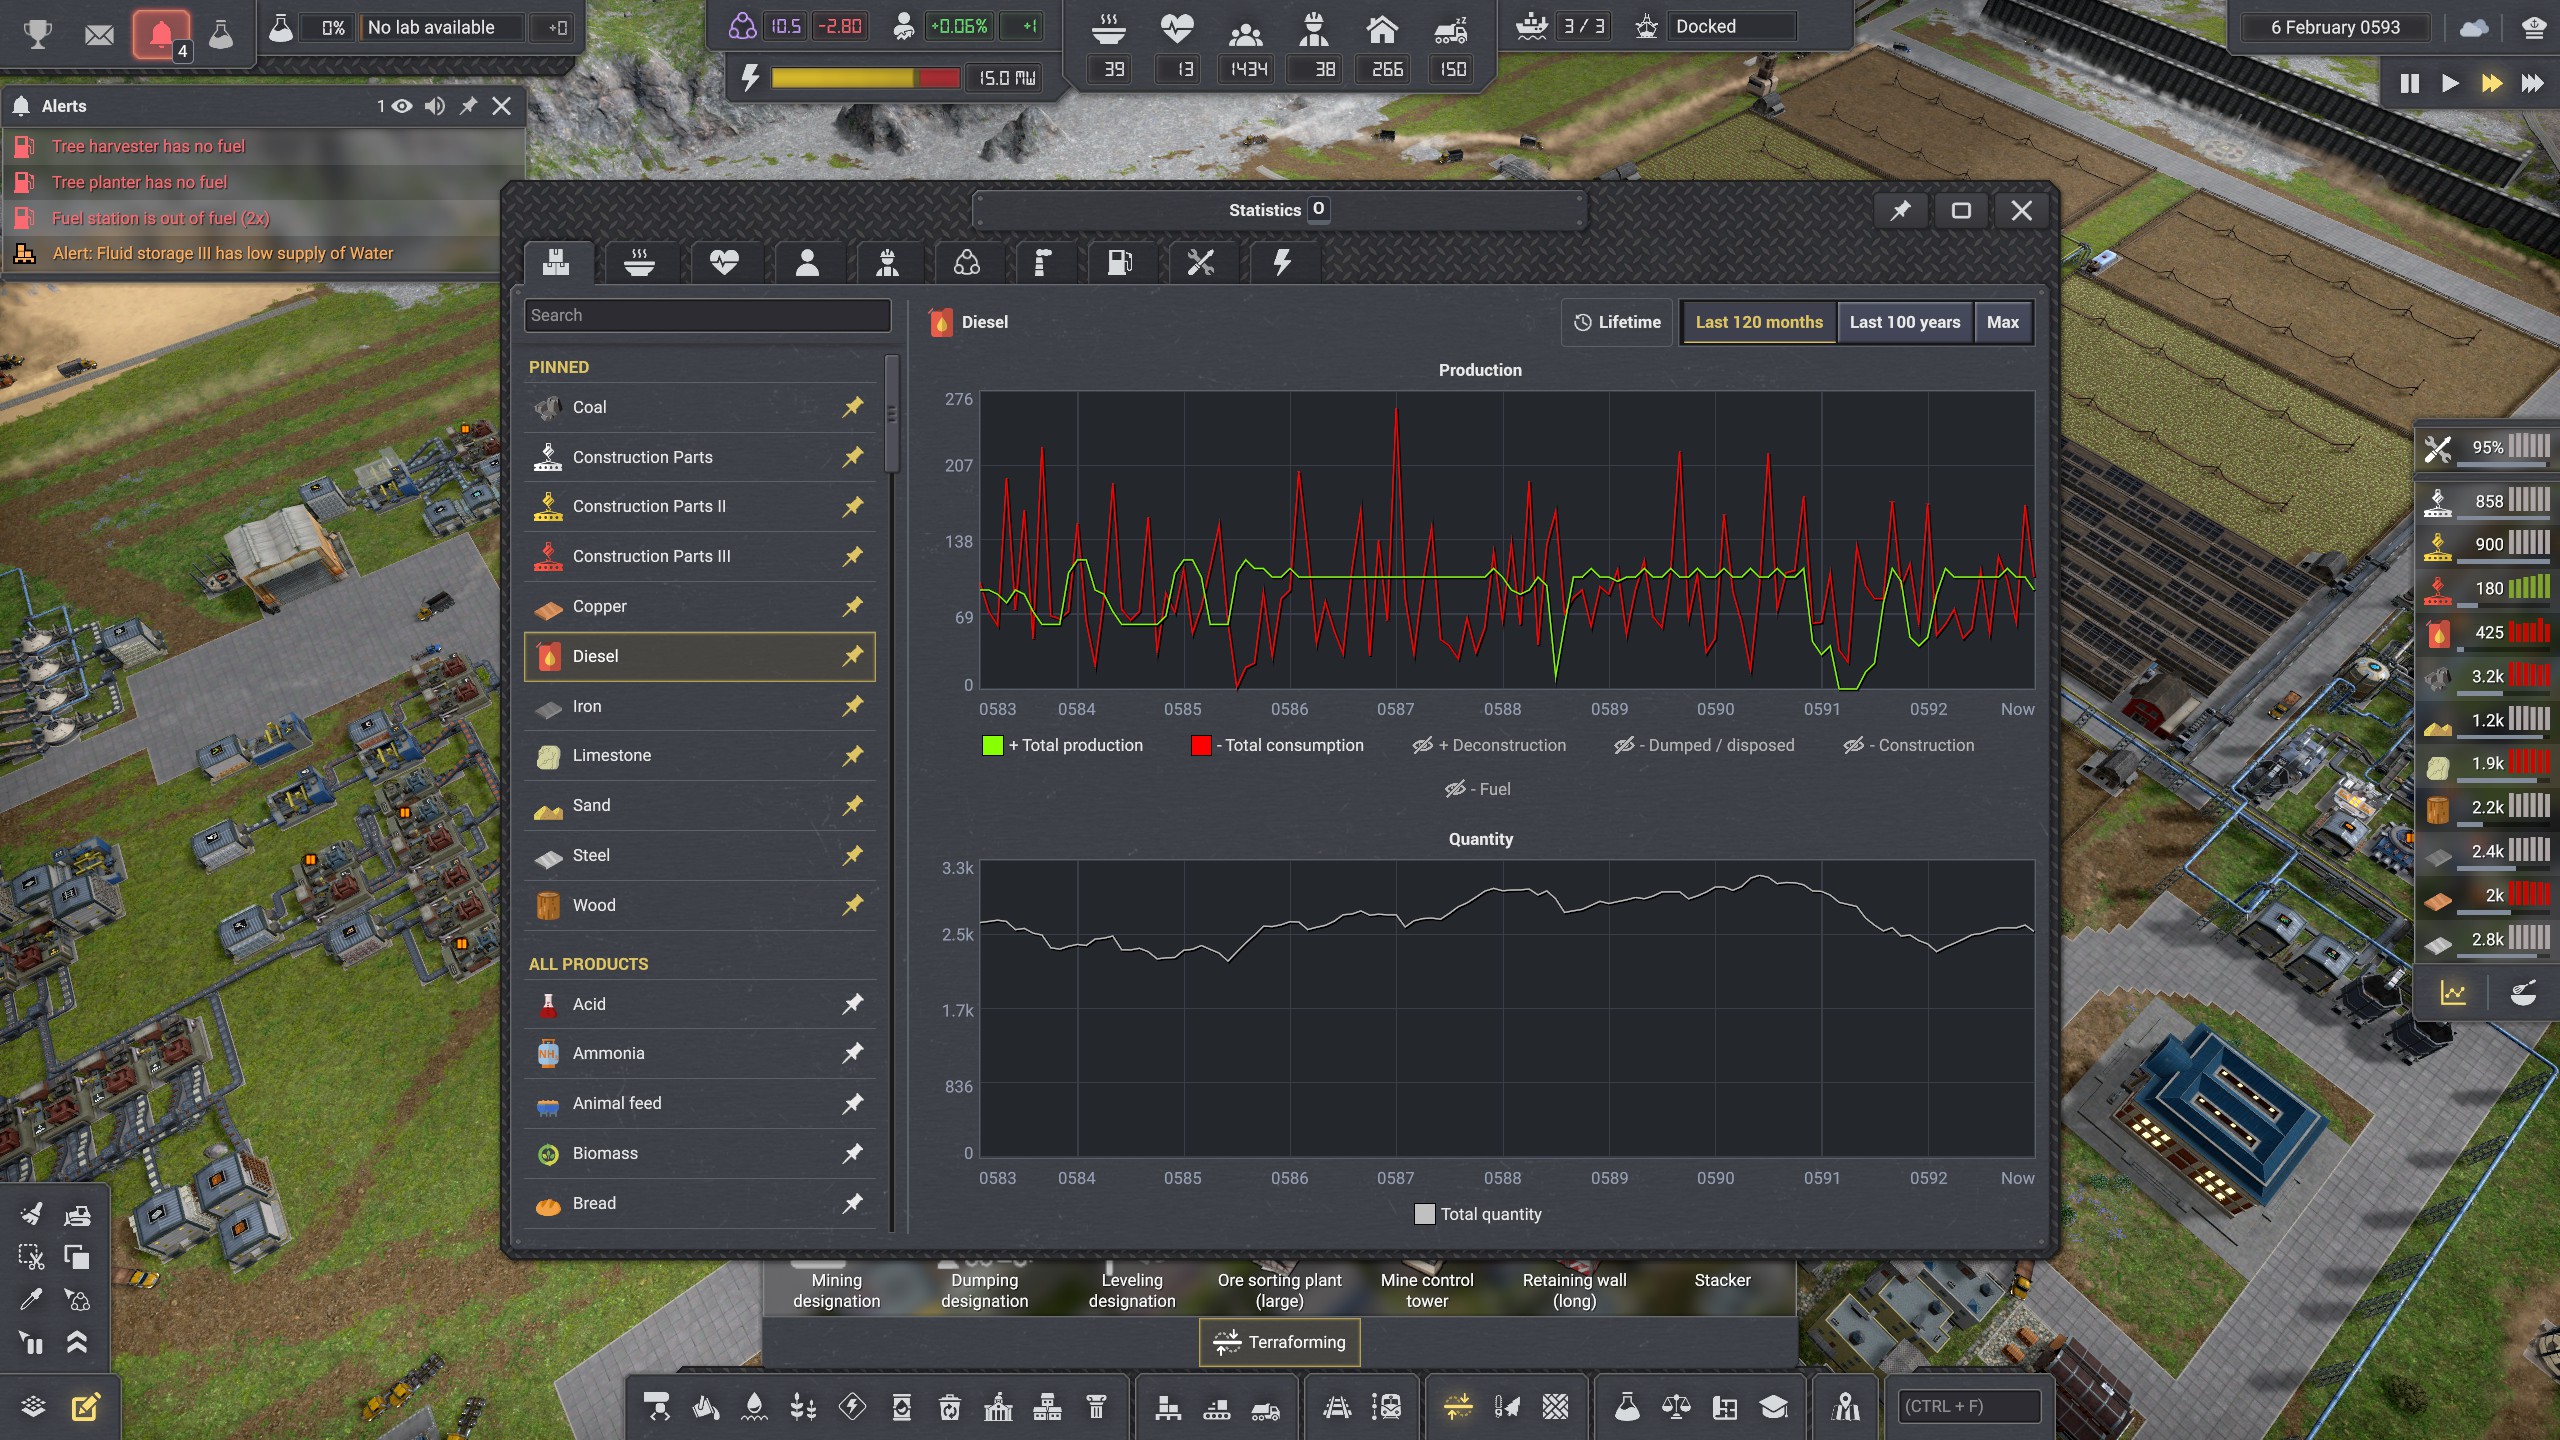This screenshot has height=1440, width=2560.
Task: Show the Deconstruction series in the chart legend
Action: point(1422,745)
